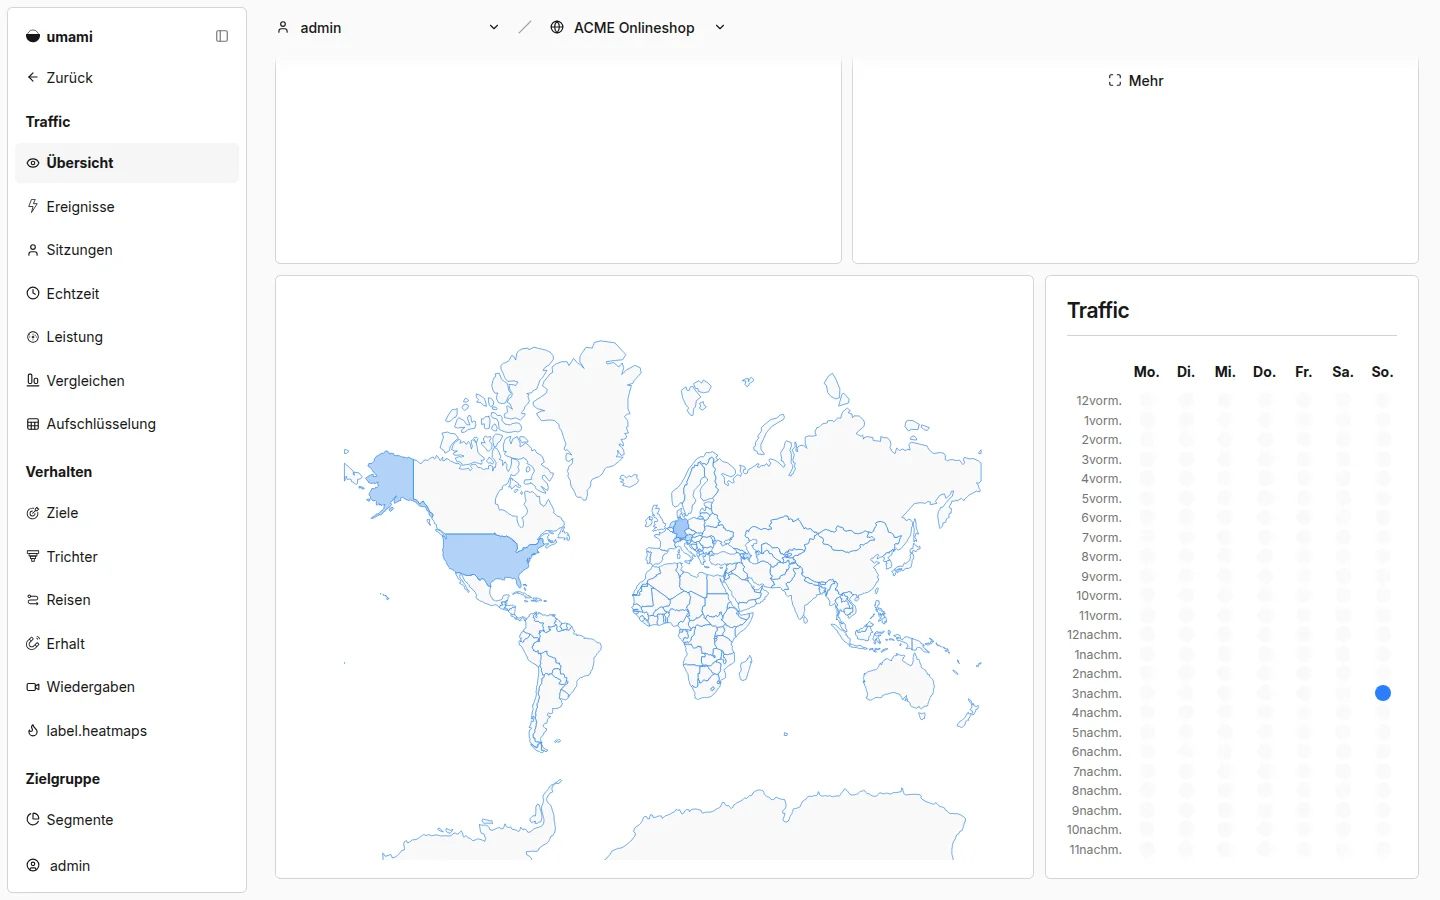Open Vergleichen via its chart icon

(x=33, y=380)
